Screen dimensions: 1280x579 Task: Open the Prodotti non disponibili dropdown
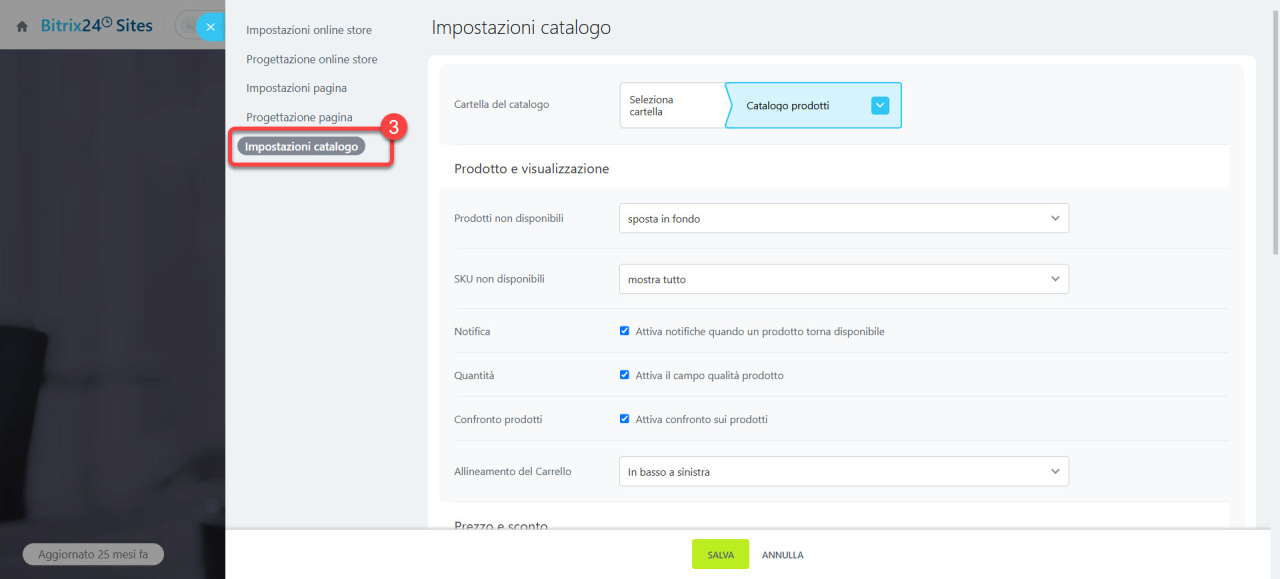tap(844, 218)
